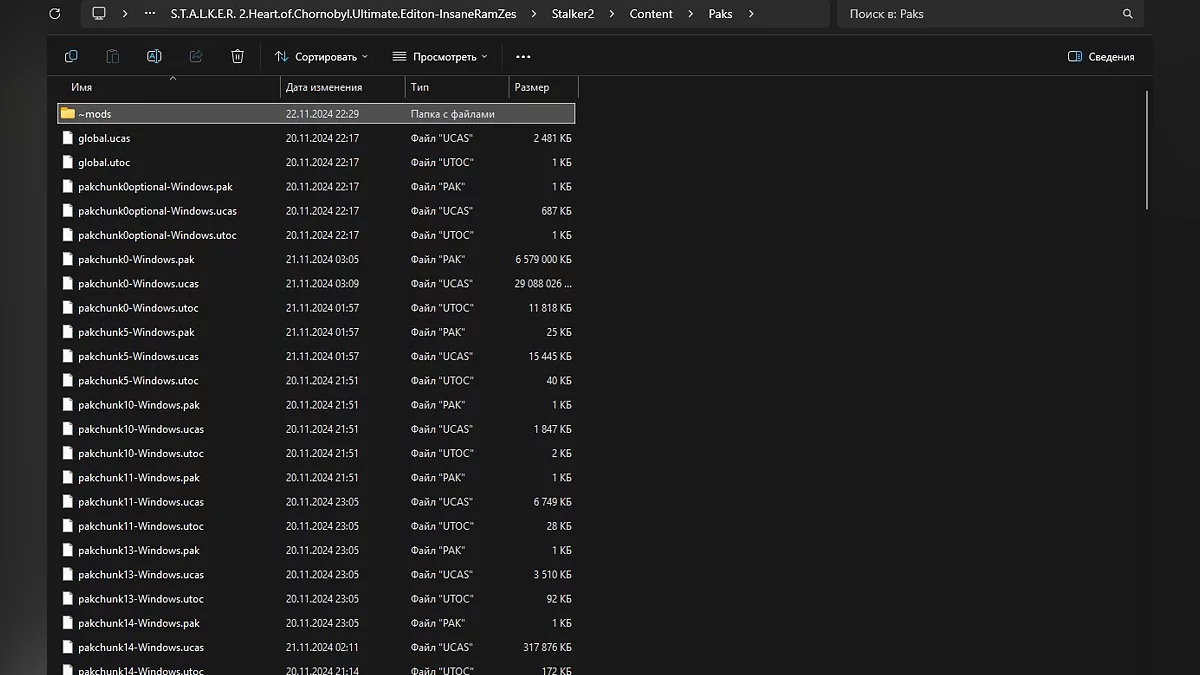1200x675 pixels.
Task: Toggle the Сведения details pane
Action: [1101, 57]
